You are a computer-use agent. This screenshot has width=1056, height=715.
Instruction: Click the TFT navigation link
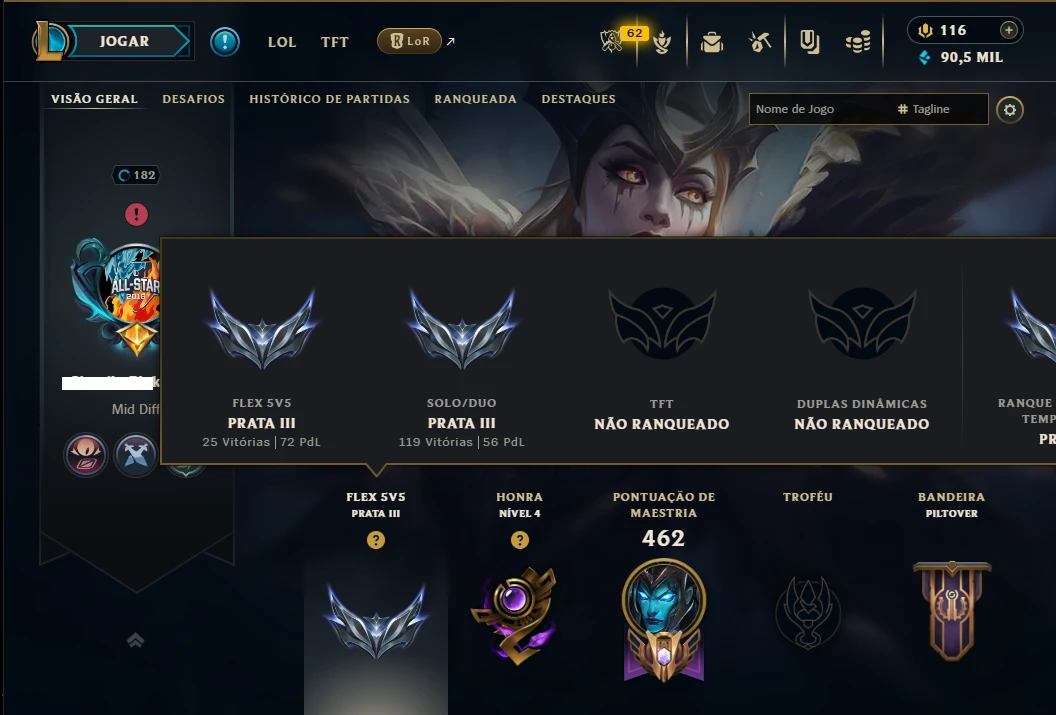coord(335,42)
